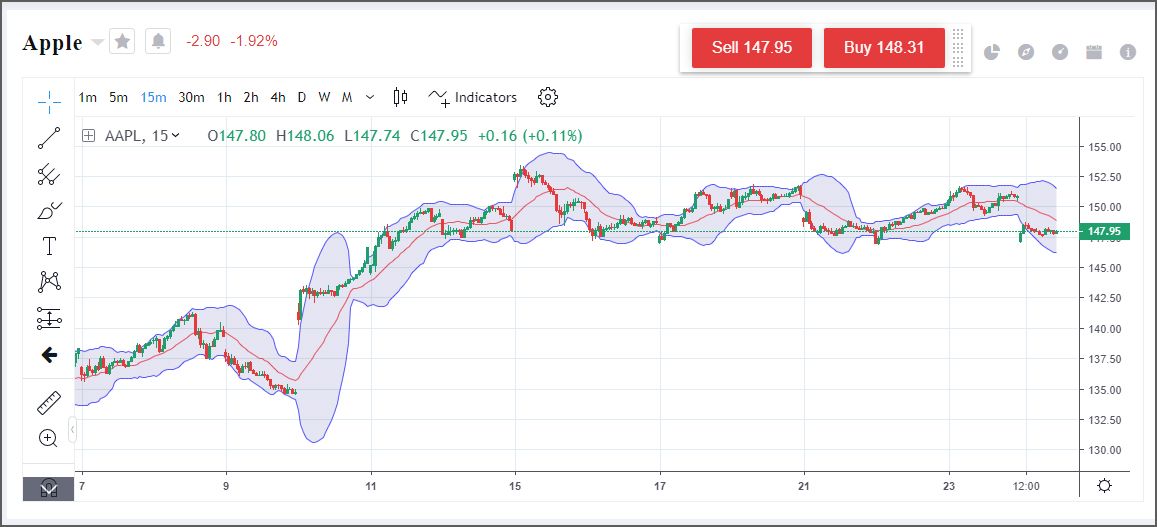Image resolution: width=1157 pixels, height=527 pixels.
Task: Open the pie chart icon in header
Action: point(992,52)
